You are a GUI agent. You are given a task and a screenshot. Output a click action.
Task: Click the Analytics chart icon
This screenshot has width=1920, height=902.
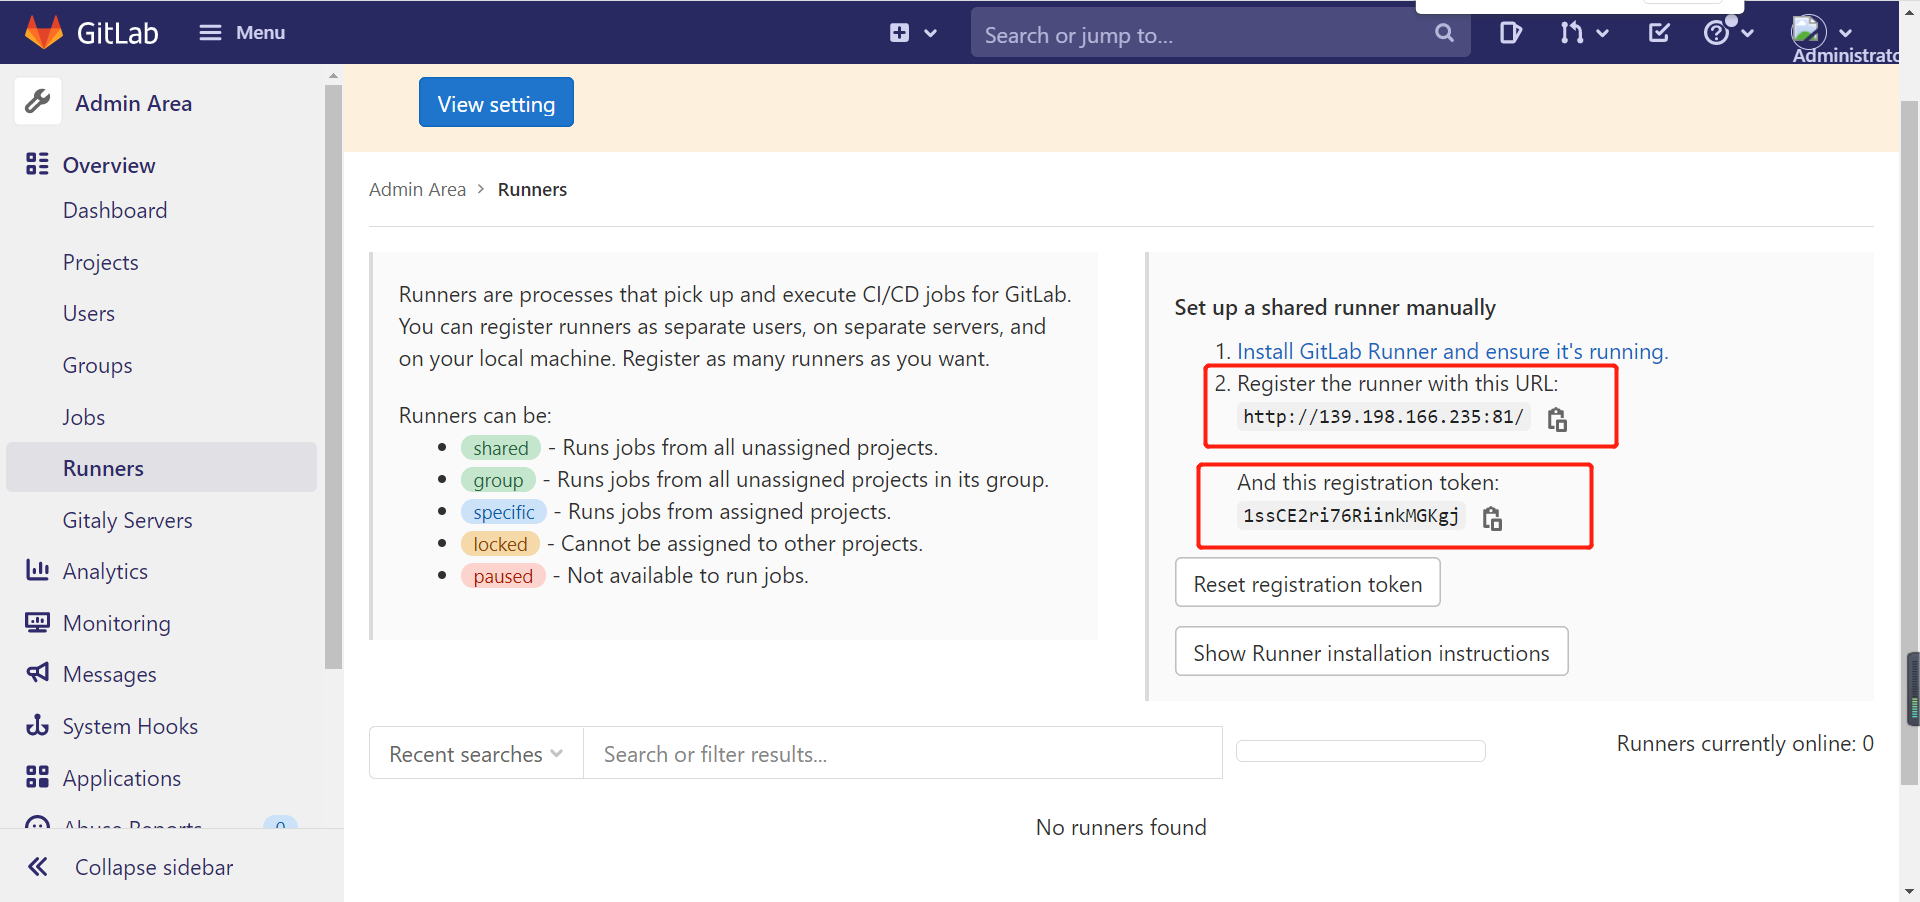37,570
